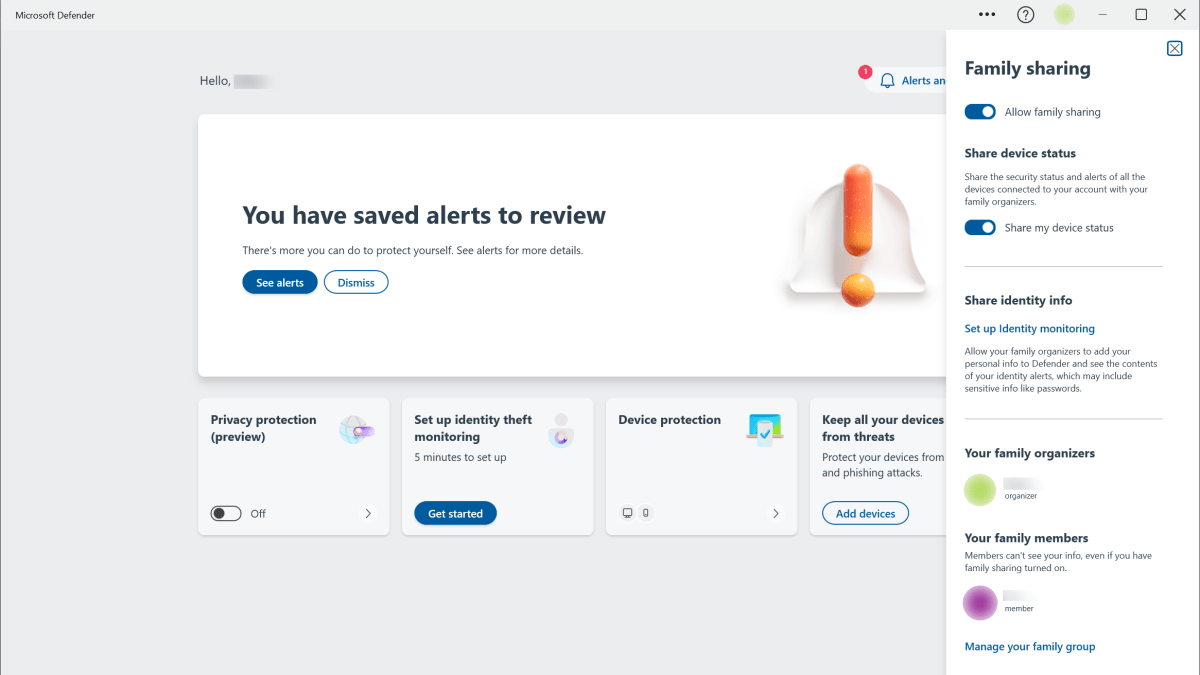
Task: Open the account avatar in title bar
Action: [x=1064, y=15]
